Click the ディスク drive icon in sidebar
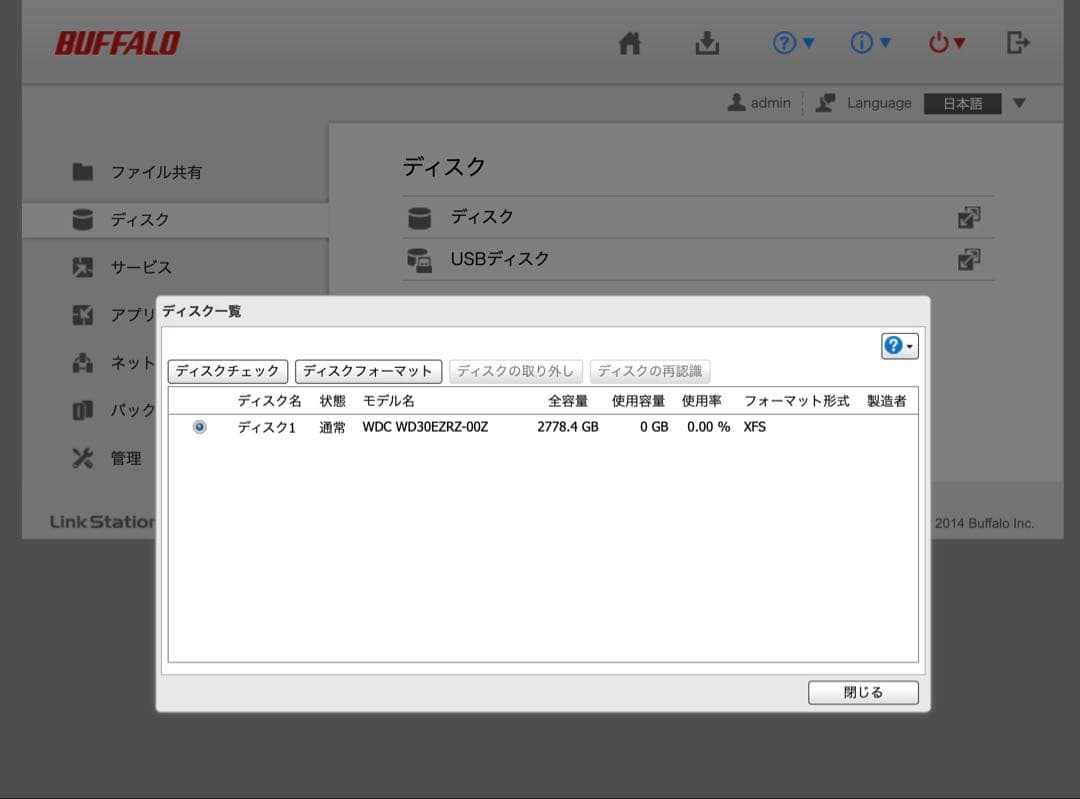This screenshot has height=799, width=1080. [x=82, y=218]
